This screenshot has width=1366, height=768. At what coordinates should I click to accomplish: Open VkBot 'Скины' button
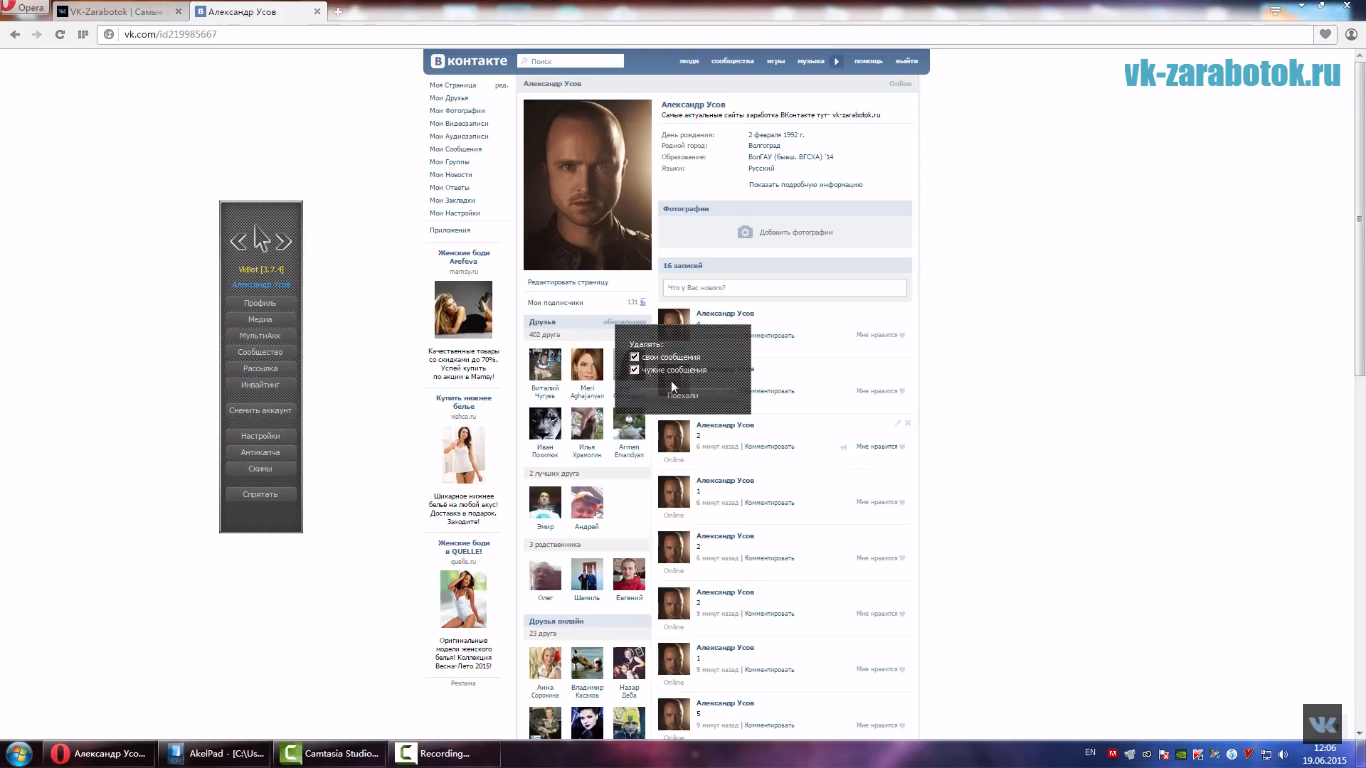click(x=260, y=468)
